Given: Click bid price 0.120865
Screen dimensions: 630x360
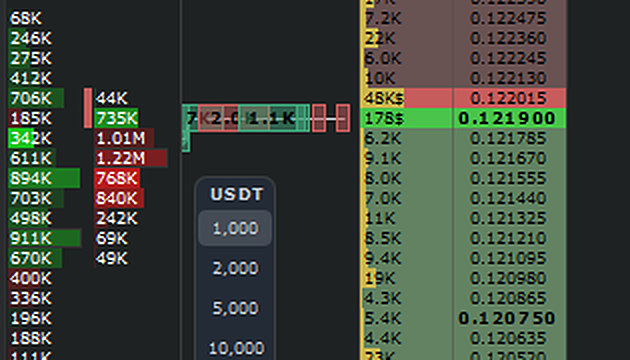Looking at the screenshot, I should pyautogui.click(x=508, y=298).
